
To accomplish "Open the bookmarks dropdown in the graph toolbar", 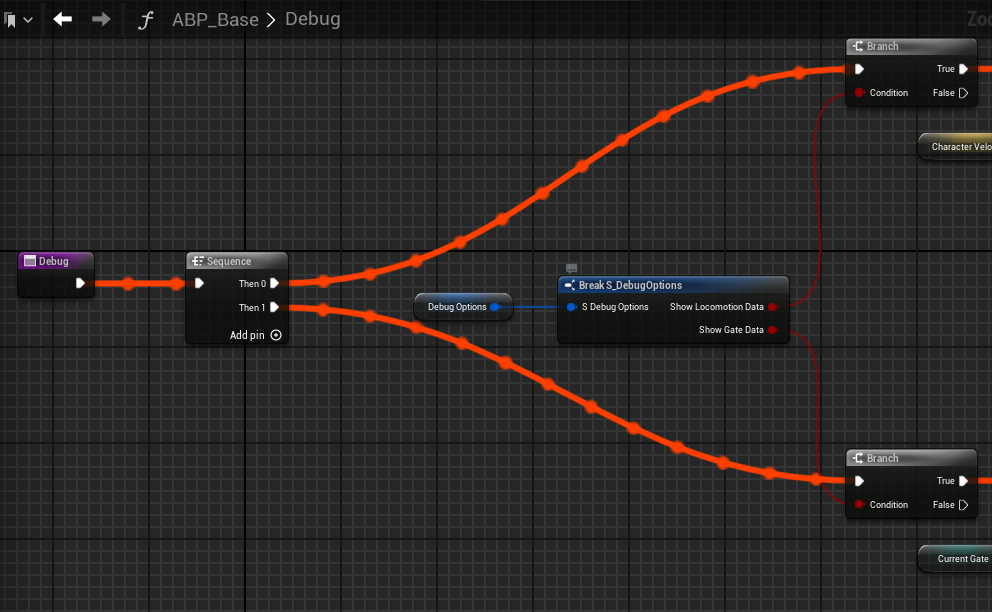I will pyautogui.click(x=18, y=20).
